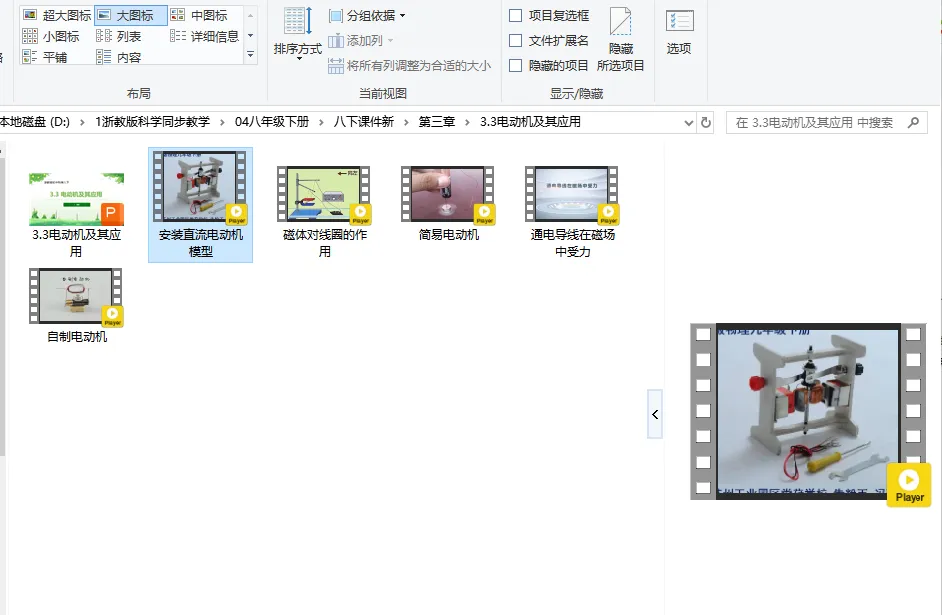Viewport: 942px width, 615px height.
Task: Expand chevron after 04八年级下册
Action: point(321,123)
